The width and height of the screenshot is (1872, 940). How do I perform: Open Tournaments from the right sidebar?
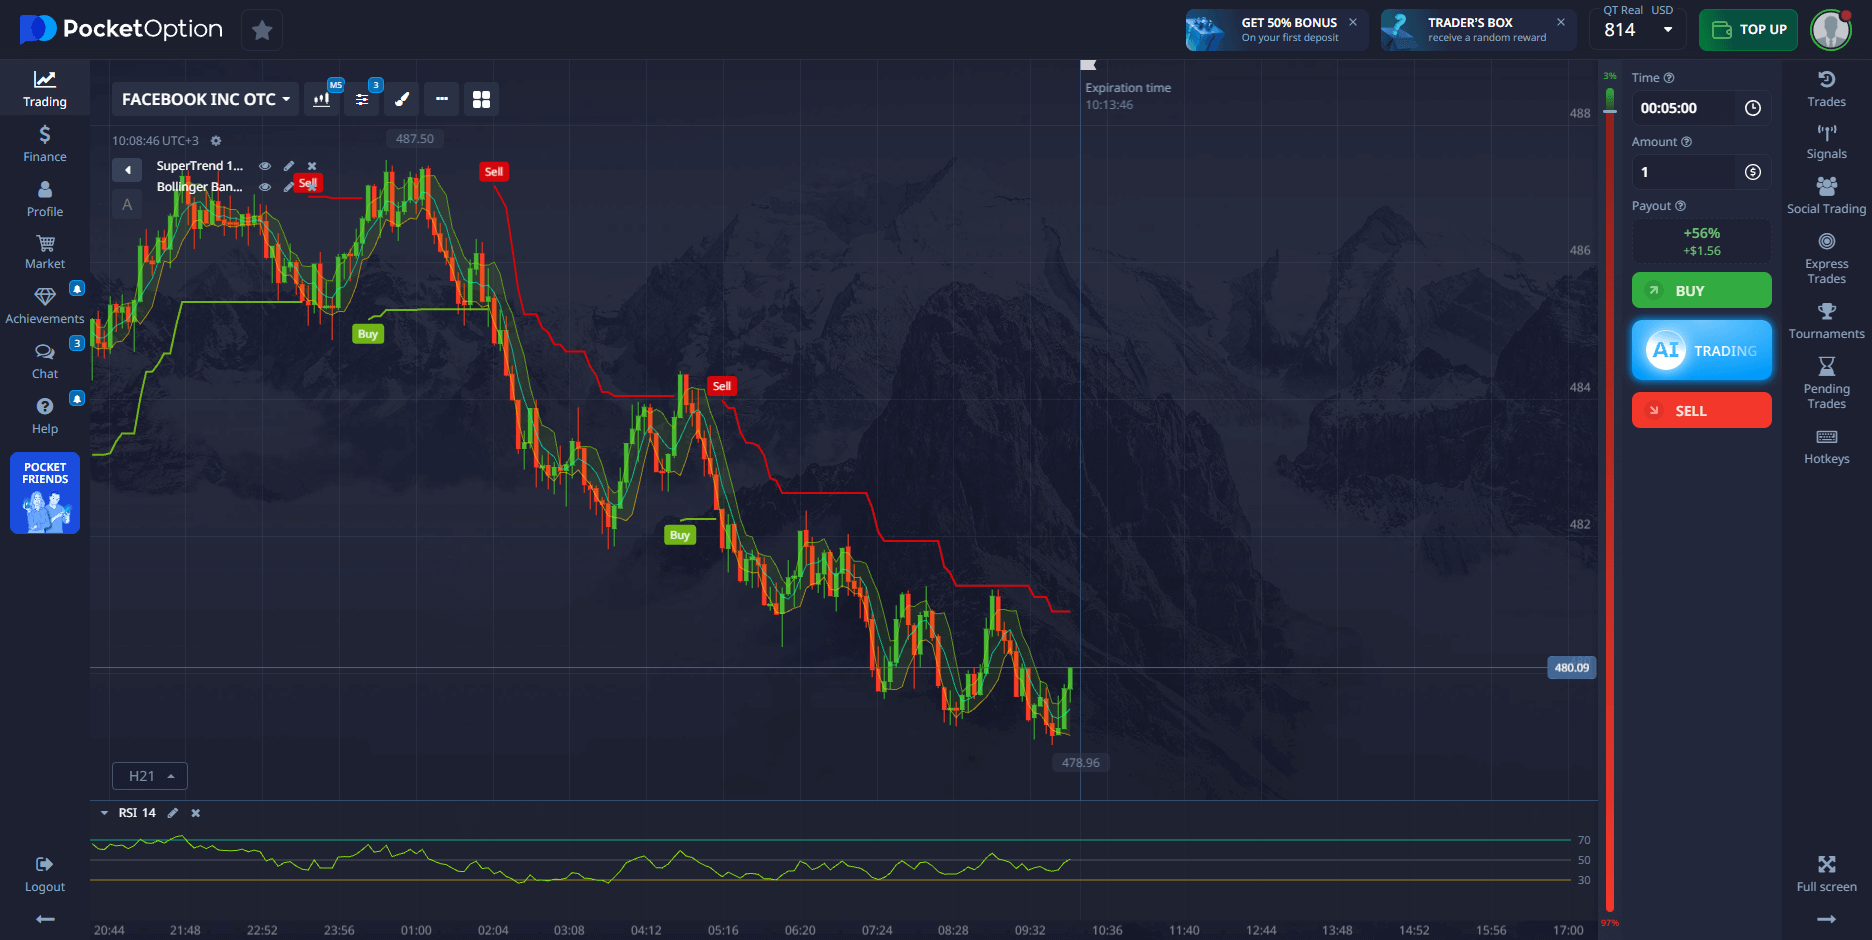tap(1826, 321)
